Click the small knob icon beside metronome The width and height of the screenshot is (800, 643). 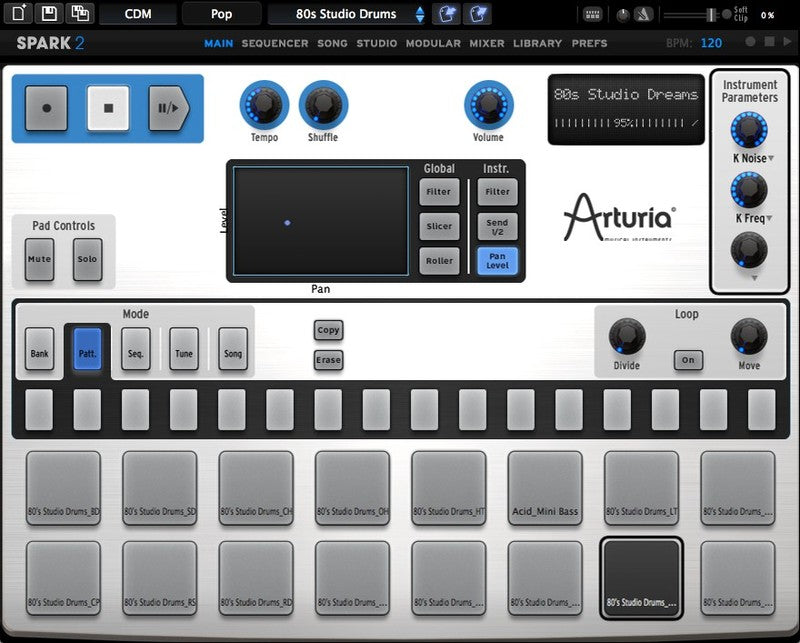[x=623, y=15]
